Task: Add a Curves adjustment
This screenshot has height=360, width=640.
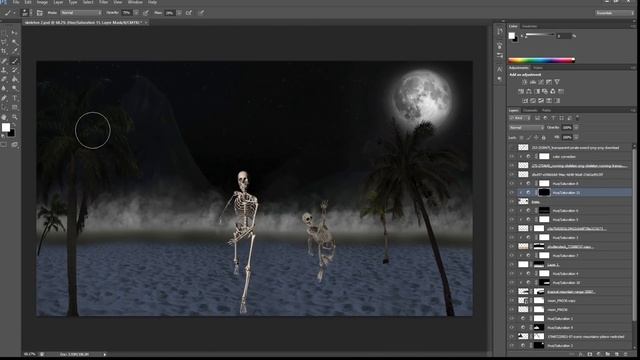Action: tap(541, 82)
